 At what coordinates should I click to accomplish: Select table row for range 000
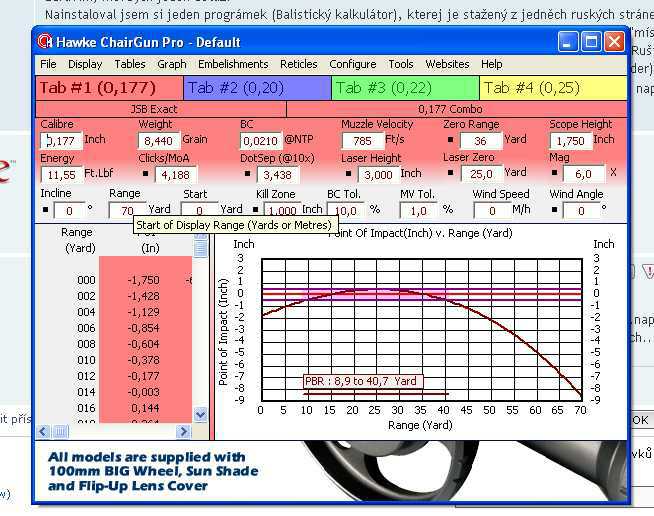115,280
